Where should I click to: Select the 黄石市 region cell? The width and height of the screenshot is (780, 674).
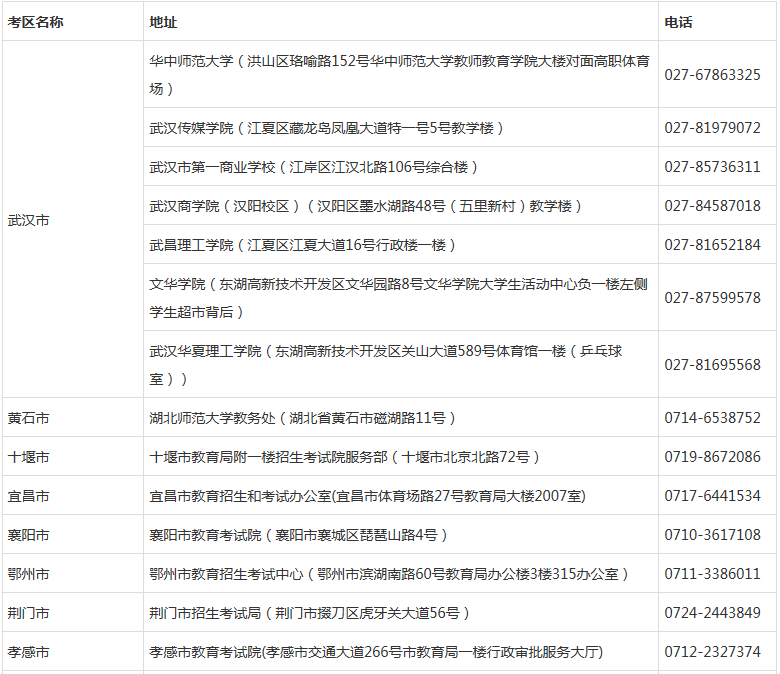tap(73, 417)
